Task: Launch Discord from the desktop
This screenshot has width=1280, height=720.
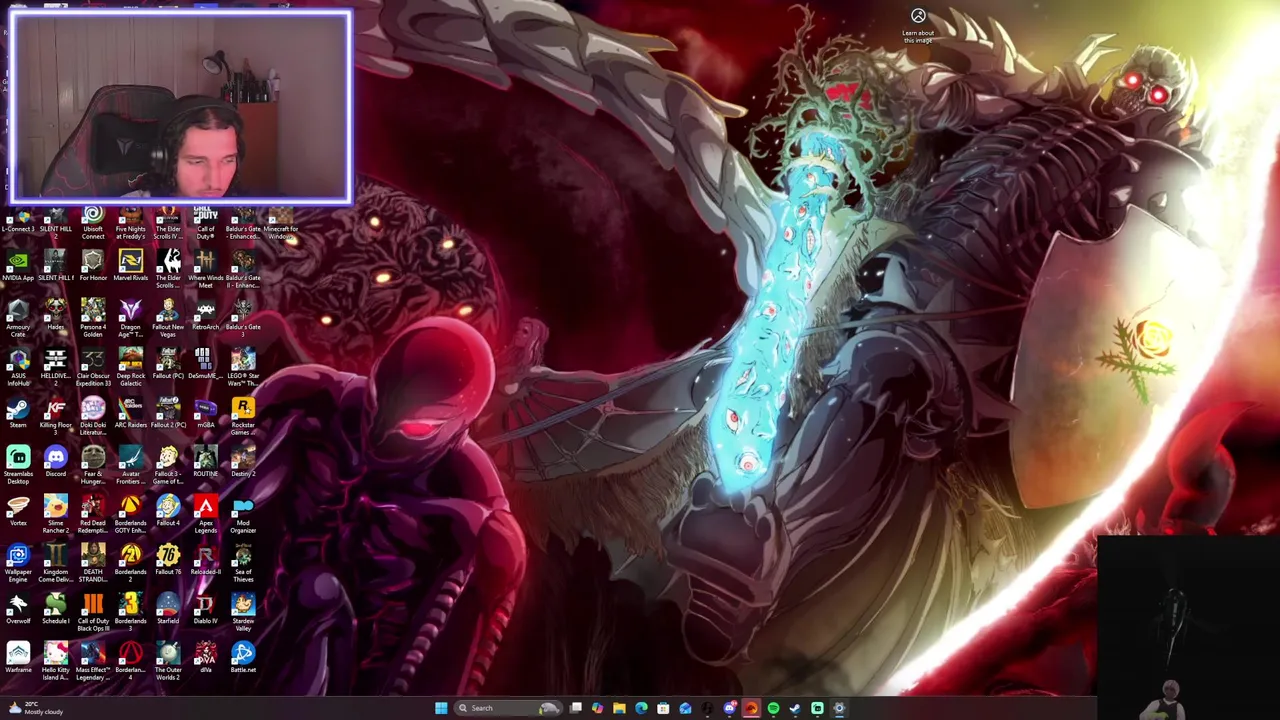Action: (55, 461)
